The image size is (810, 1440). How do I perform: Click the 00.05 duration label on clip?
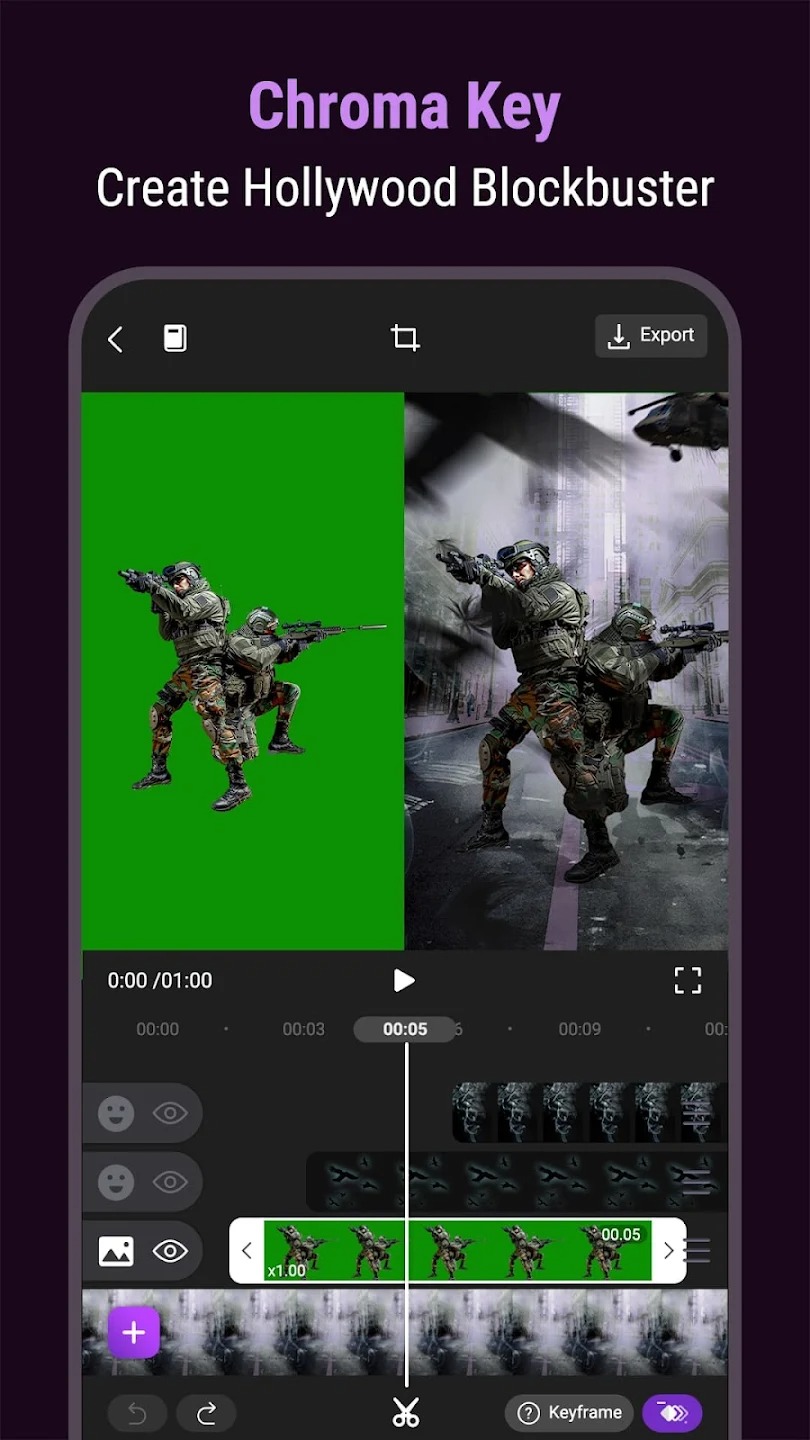coord(621,1235)
